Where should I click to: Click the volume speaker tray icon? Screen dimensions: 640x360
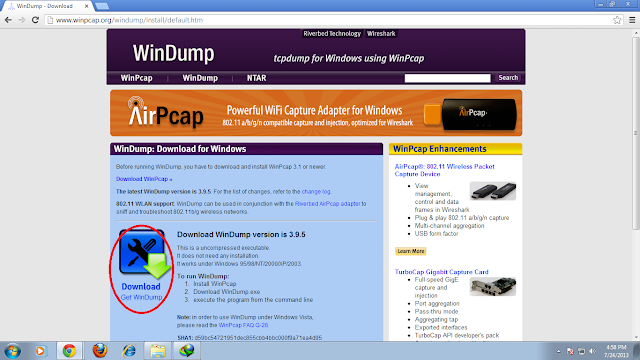(593, 351)
